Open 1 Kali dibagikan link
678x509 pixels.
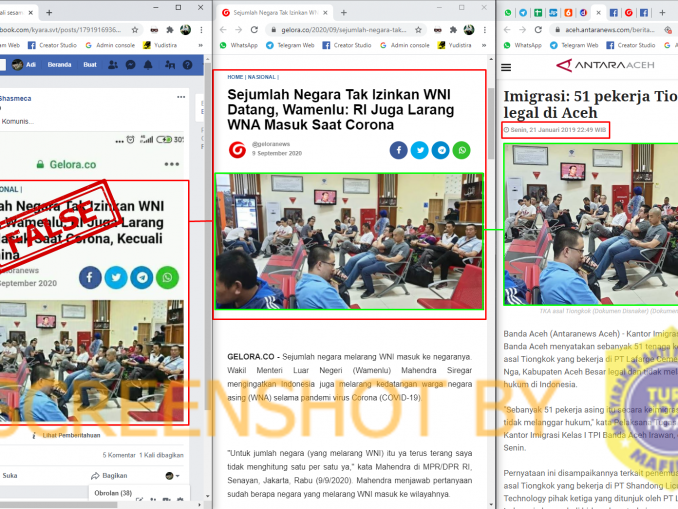[x=161, y=455]
